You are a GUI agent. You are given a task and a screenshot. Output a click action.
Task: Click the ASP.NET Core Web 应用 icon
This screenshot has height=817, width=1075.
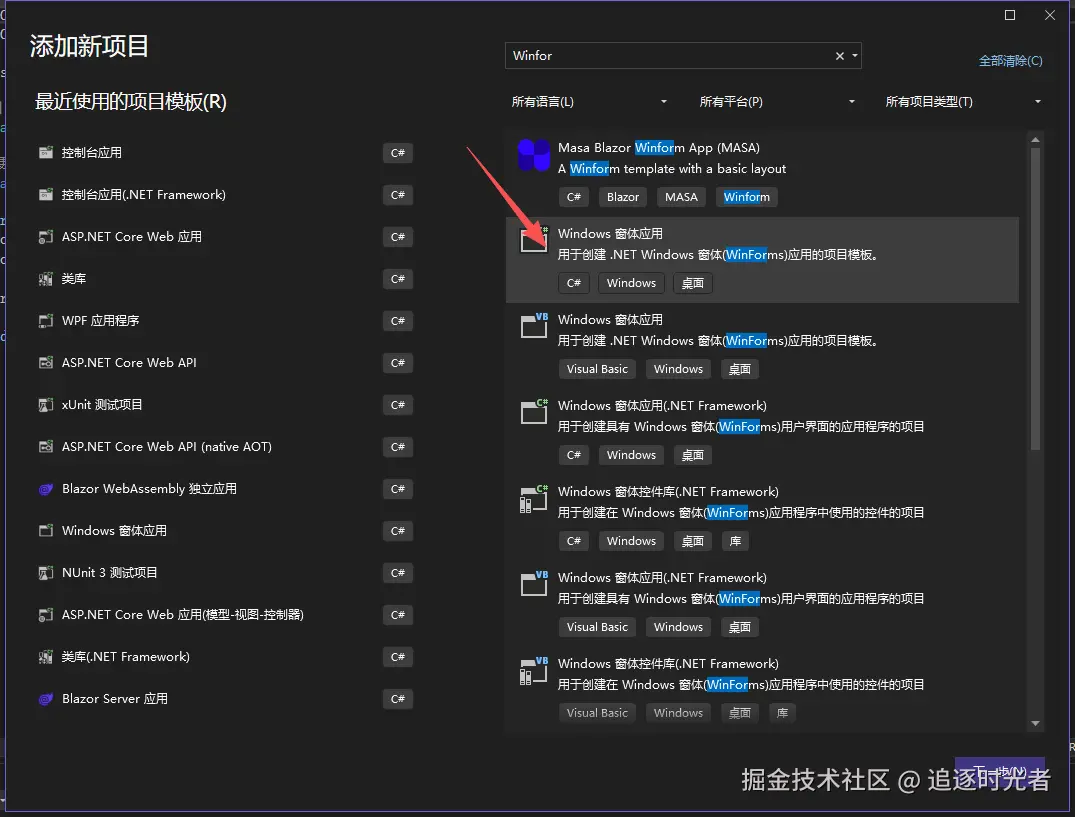point(46,237)
